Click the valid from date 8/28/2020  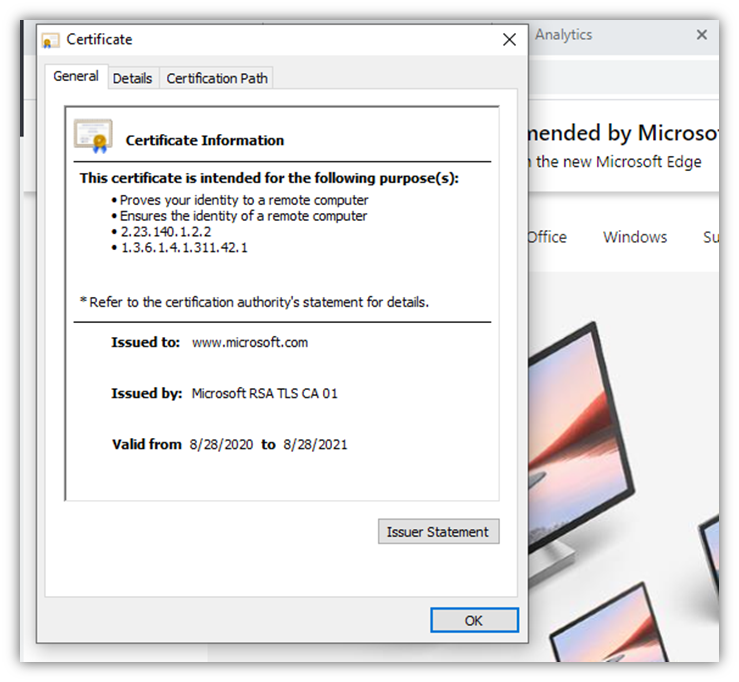click(x=221, y=444)
